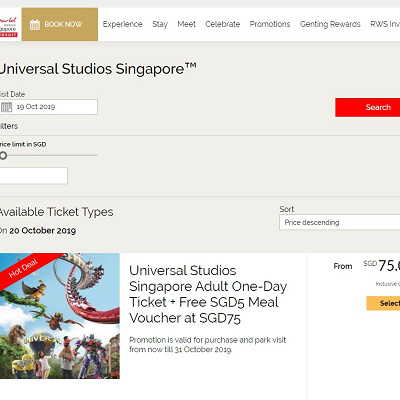Open the Celebrate menu
This screenshot has width=400, height=400.
click(x=222, y=24)
